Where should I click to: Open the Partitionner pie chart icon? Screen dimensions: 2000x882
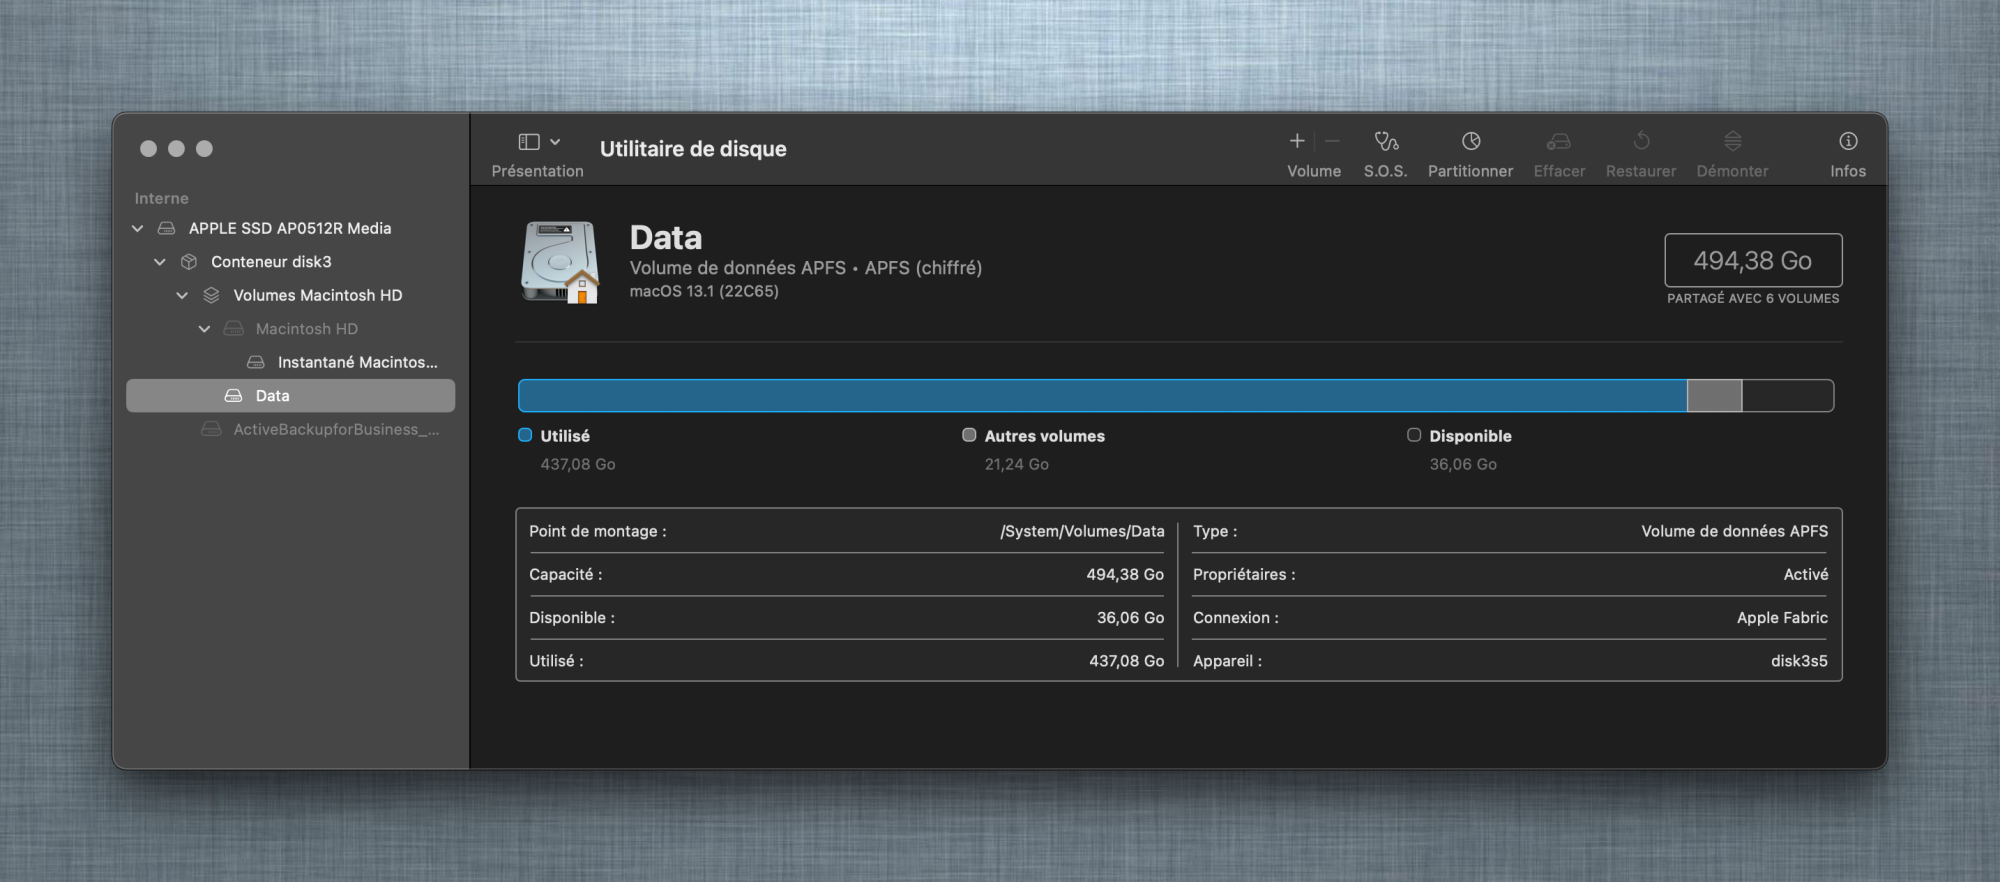tap(1471, 141)
